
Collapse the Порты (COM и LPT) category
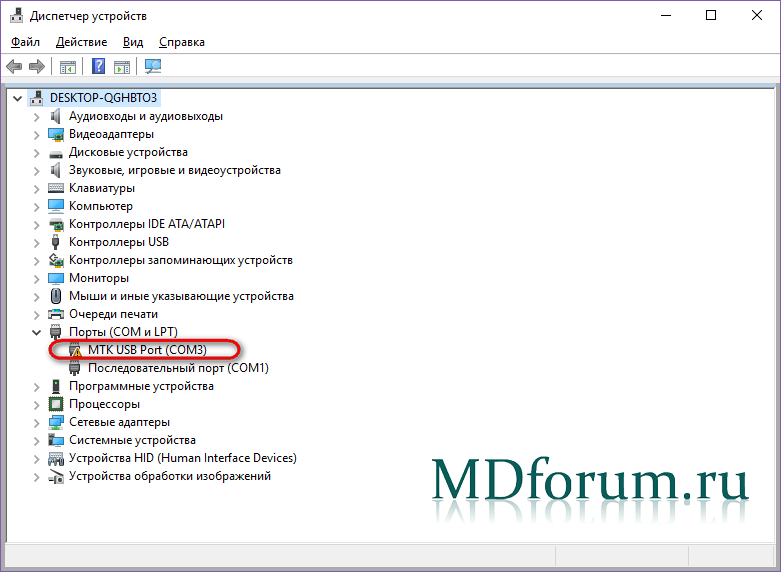pos(36,332)
